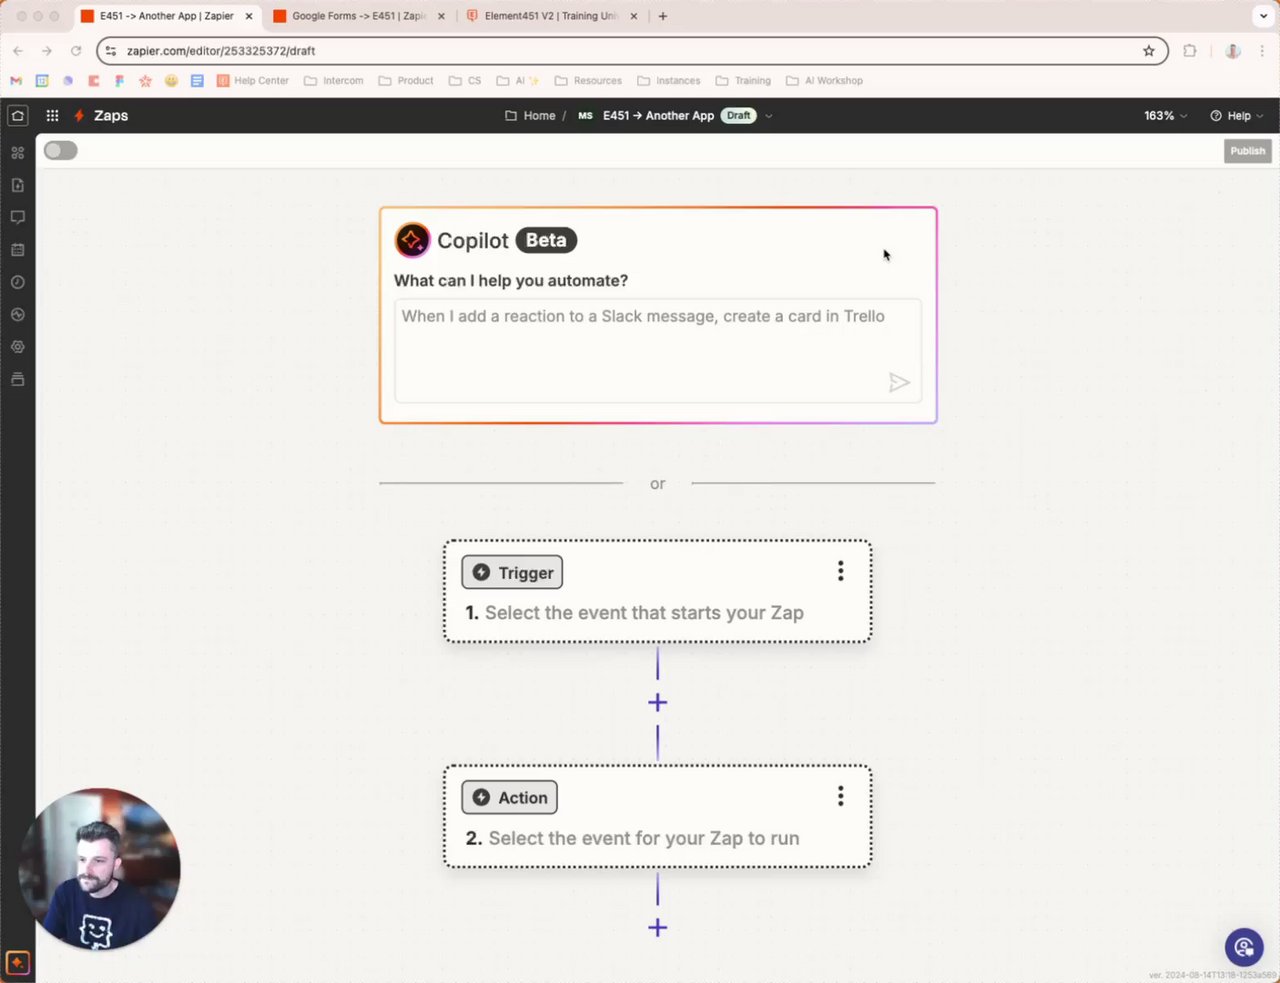
Task: Close the Google Forms -> E451 tab
Action: point(441,16)
